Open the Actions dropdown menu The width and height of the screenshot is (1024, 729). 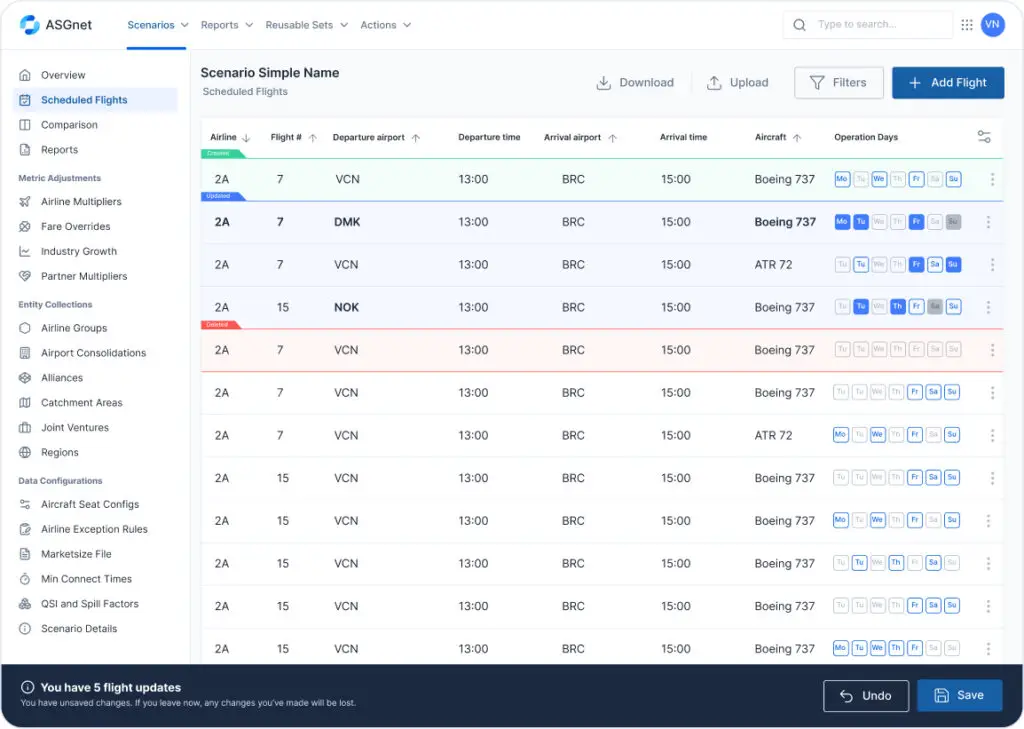pos(385,25)
